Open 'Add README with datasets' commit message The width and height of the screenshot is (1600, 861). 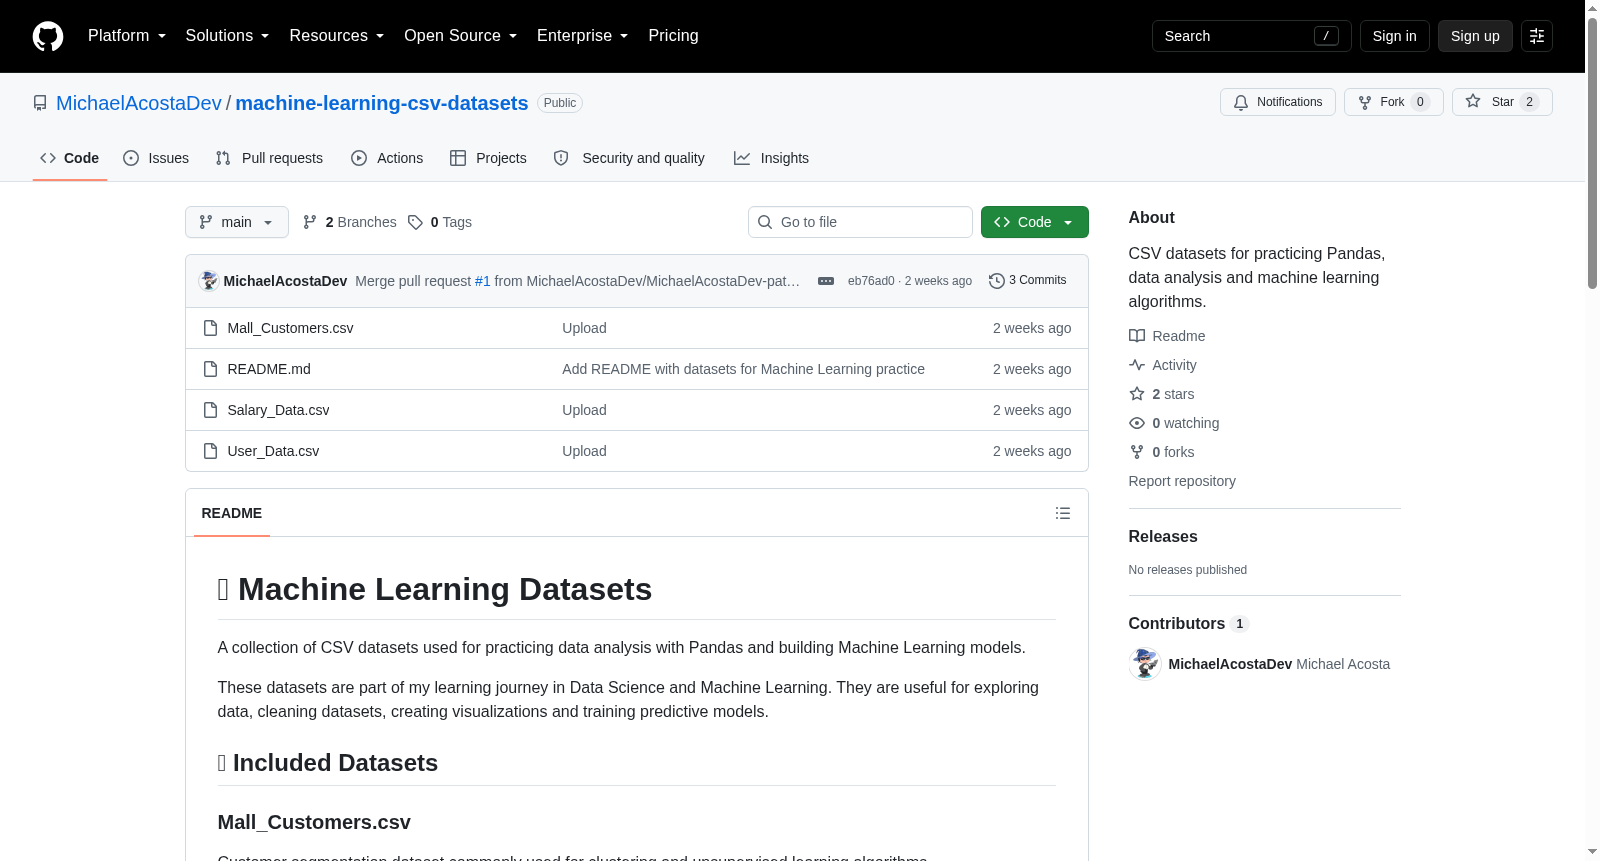coord(743,369)
